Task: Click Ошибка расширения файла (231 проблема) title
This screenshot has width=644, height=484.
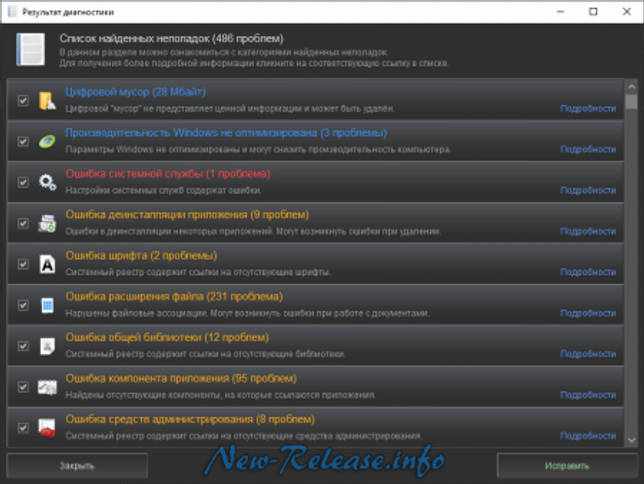Action: (x=174, y=296)
